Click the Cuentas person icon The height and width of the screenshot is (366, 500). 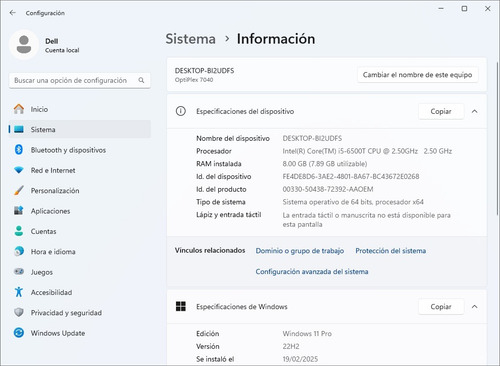19,231
